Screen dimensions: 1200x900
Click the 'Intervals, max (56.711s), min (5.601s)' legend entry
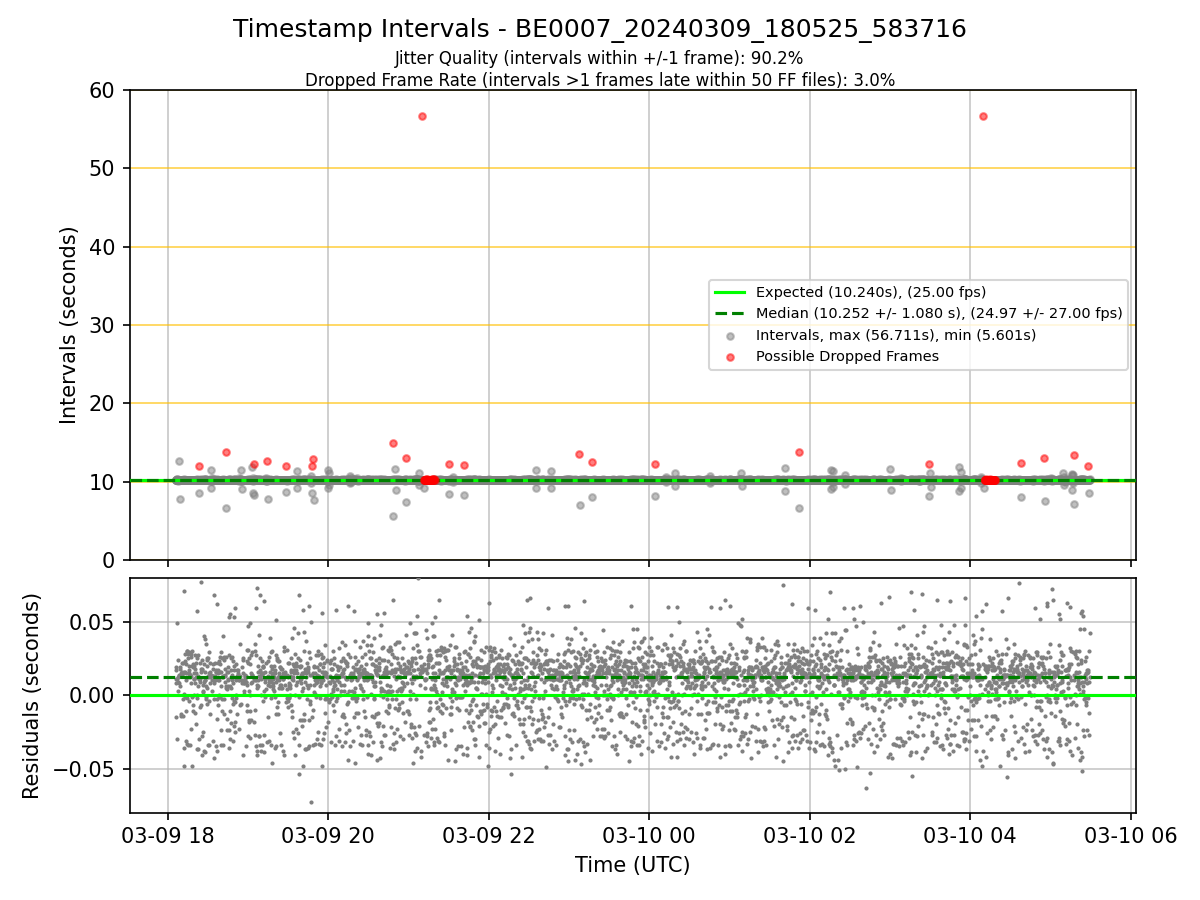(896, 335)
